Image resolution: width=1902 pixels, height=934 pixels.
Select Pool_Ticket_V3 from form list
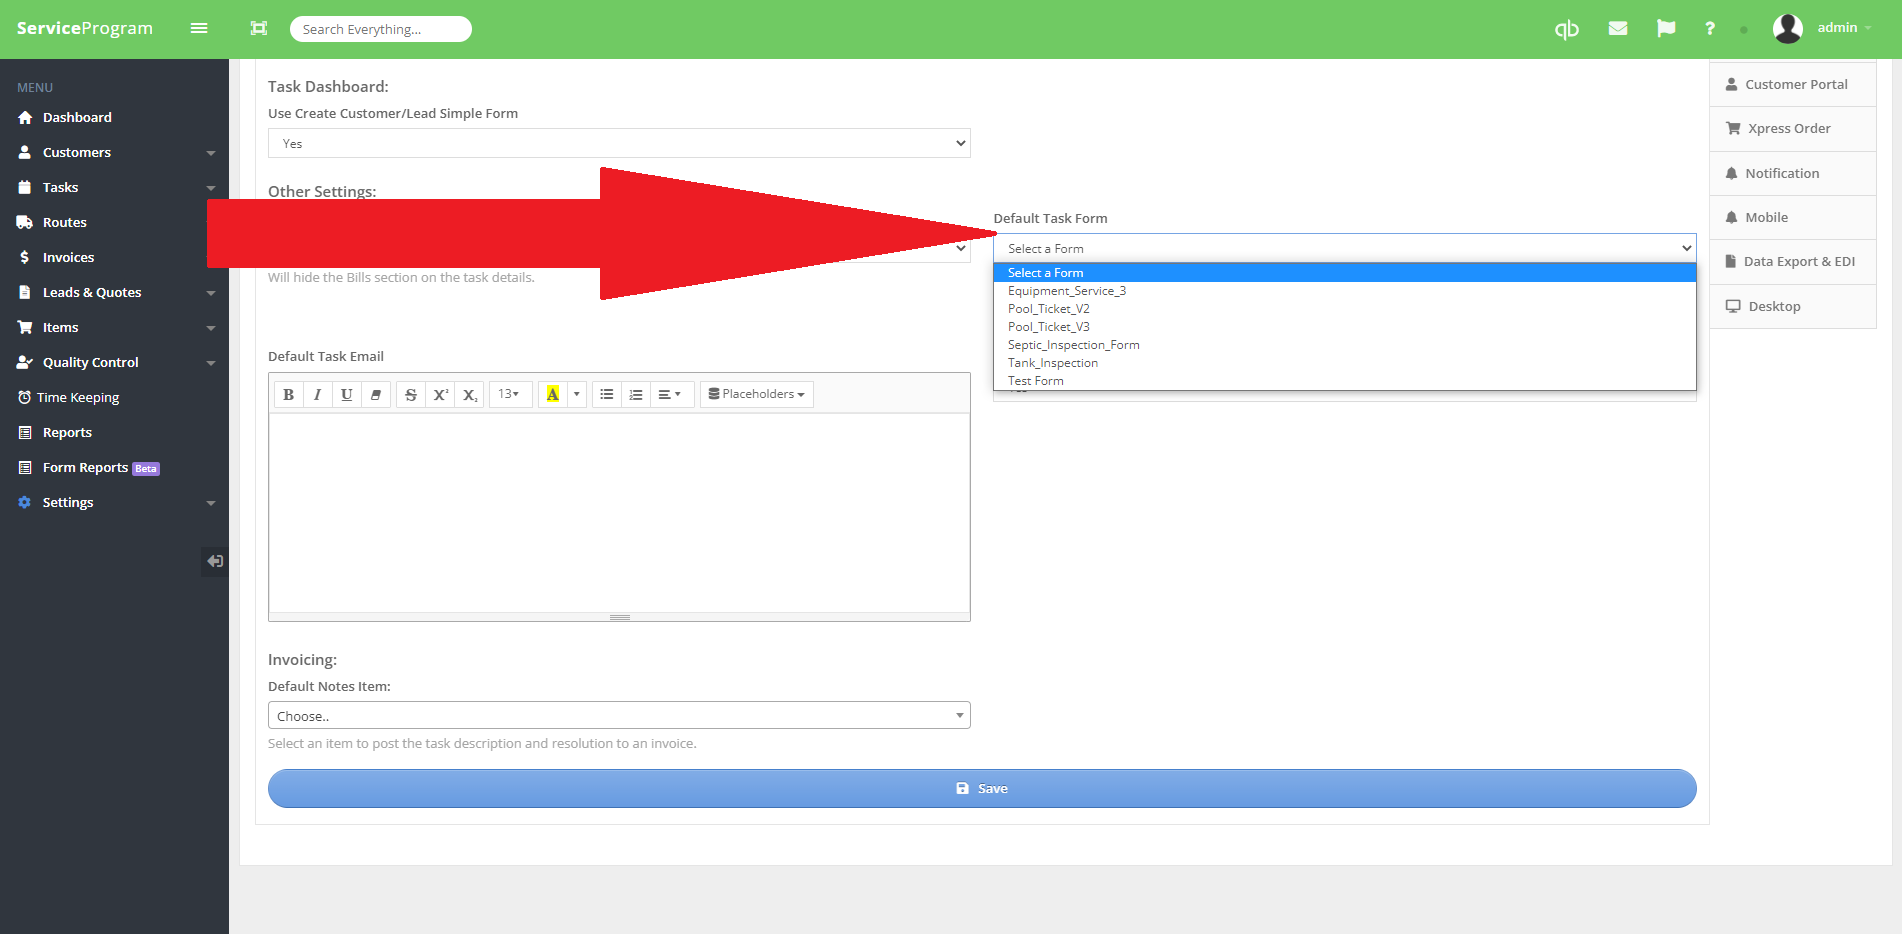1048,327
